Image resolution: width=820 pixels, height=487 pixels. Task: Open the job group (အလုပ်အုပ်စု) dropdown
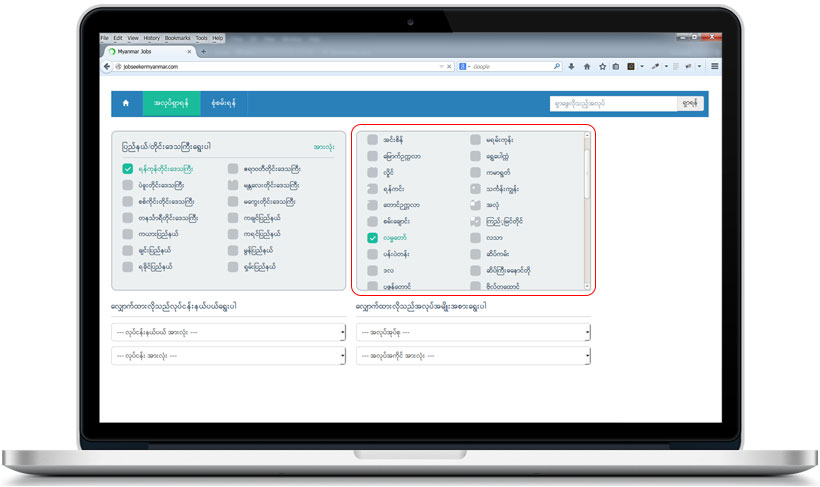coord(473,332)
